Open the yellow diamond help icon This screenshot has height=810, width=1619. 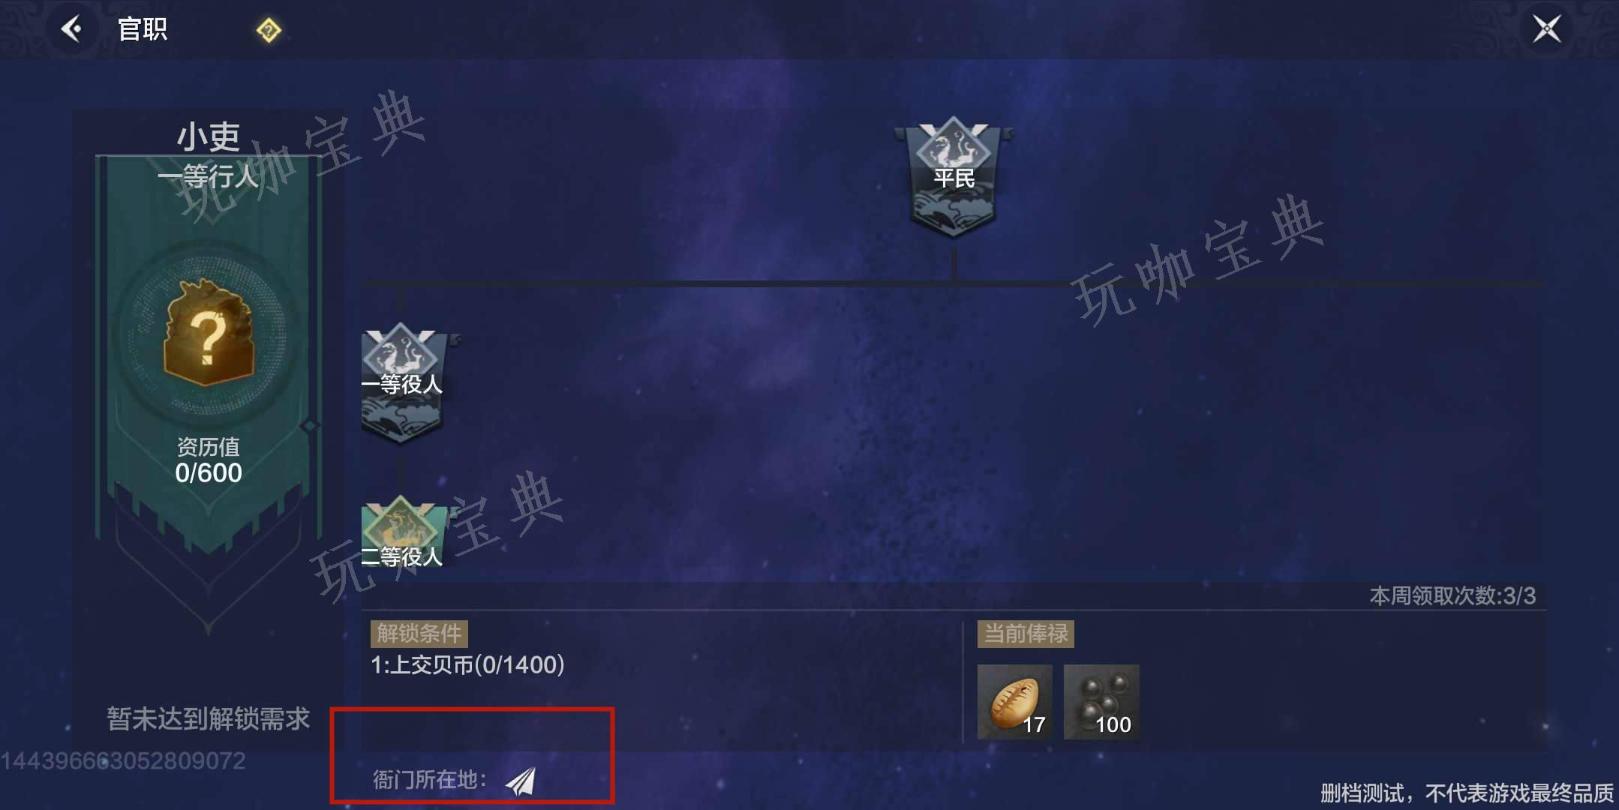269,30
